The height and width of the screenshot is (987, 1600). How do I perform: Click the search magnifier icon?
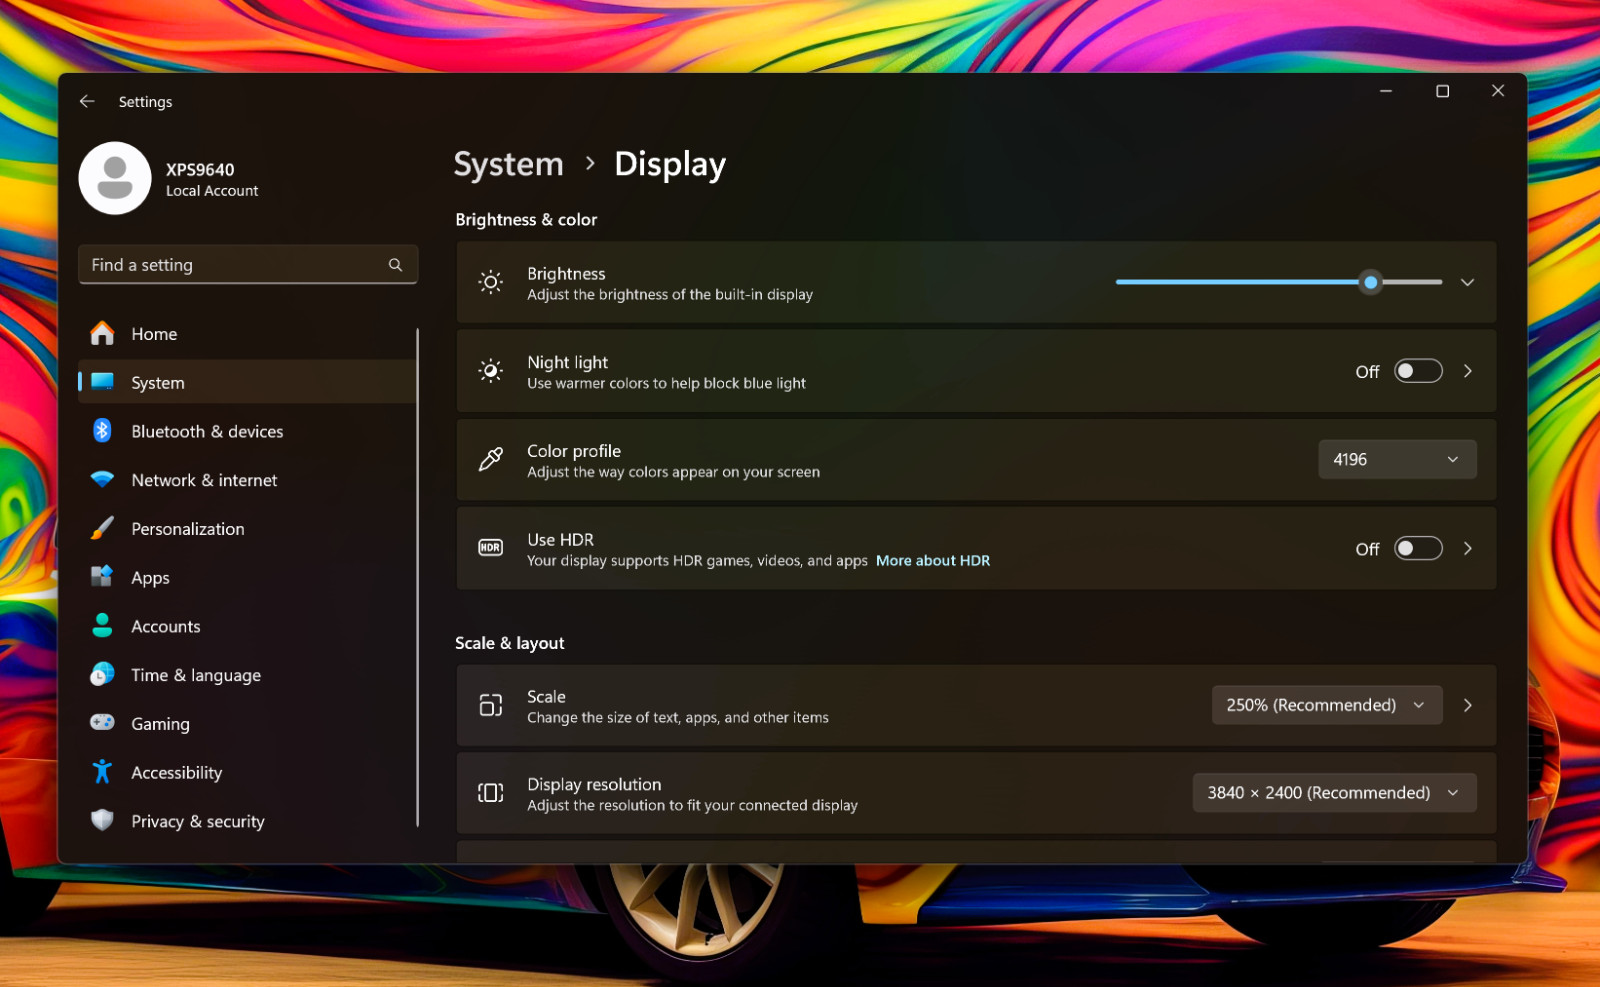(x=395, y=265)
